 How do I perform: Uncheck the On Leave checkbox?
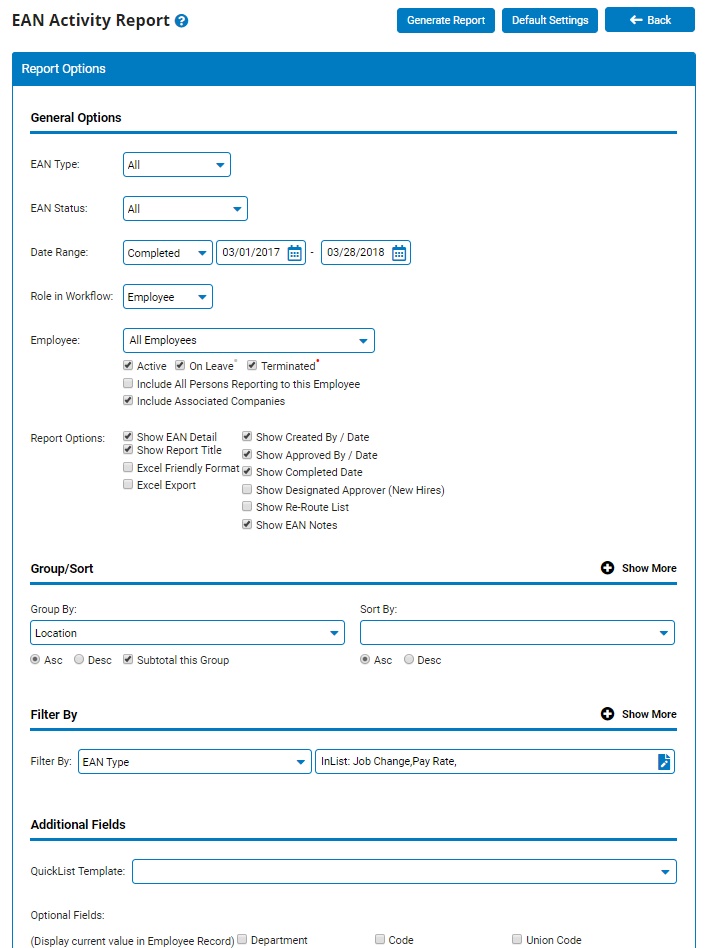pyautogui.click(x=180, y=365)
